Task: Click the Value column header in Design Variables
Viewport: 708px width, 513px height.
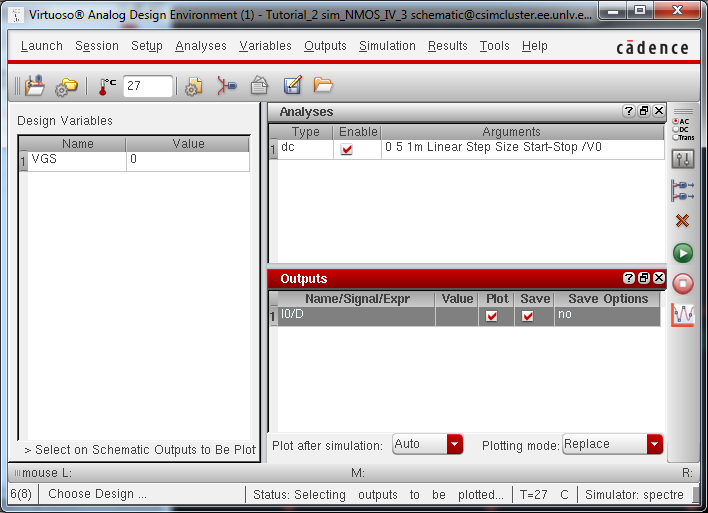Action: click(188, 144)
